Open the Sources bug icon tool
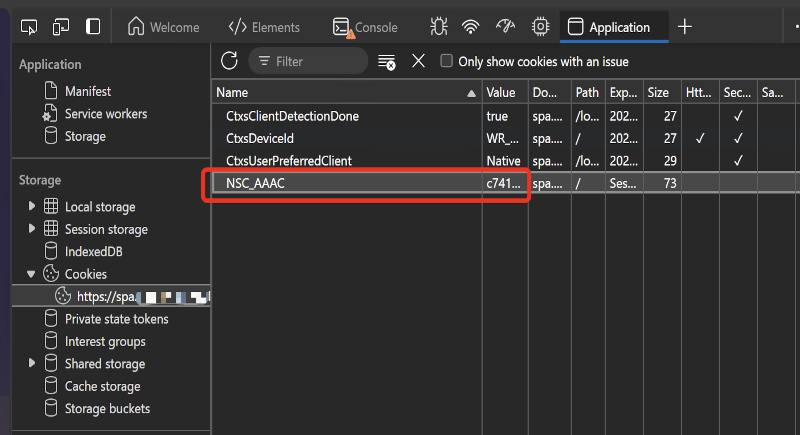 coord(437,27)
